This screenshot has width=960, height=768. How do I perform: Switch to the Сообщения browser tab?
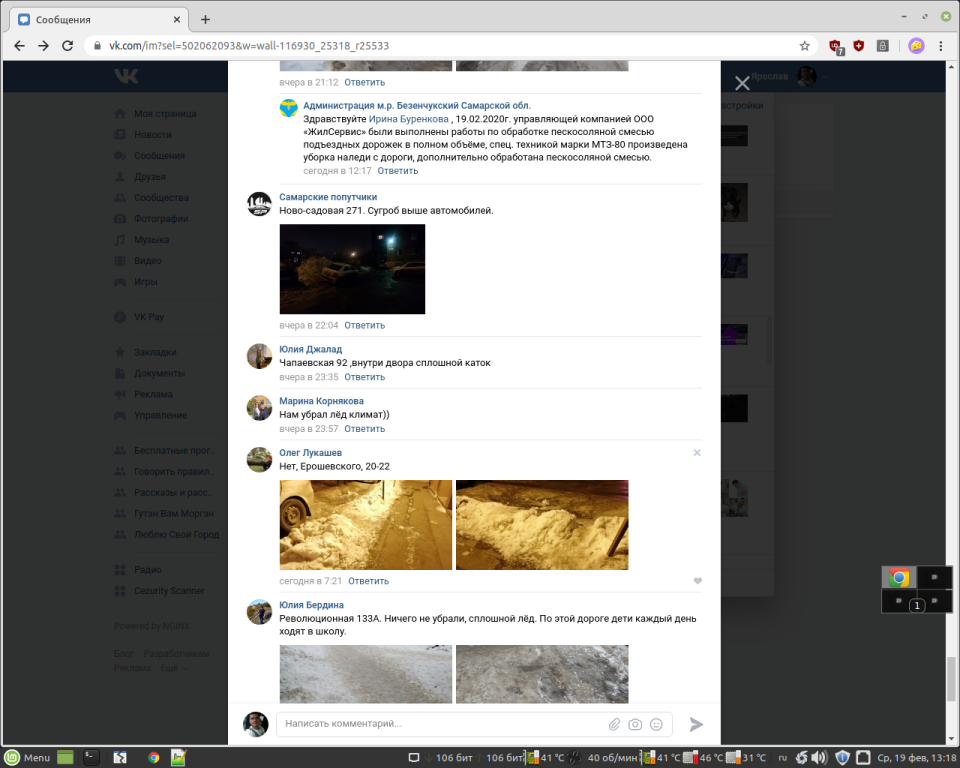click(x=100, y=19)
